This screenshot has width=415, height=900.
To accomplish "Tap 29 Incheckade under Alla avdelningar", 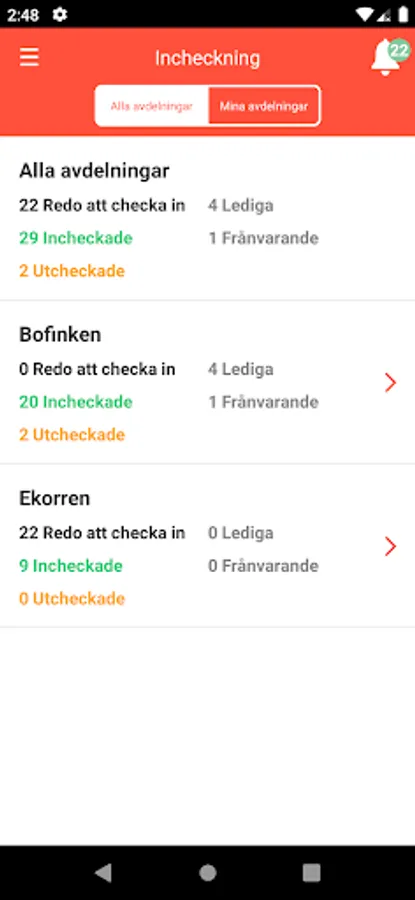I will pos(76,238).
